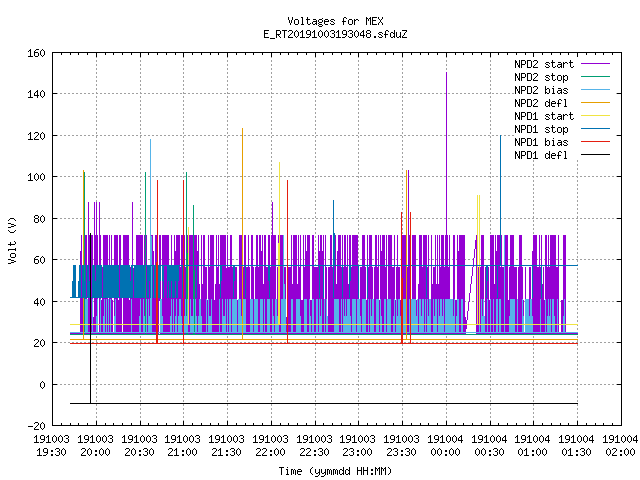Viewport: 640px width, 480px height.
Task: Click the yellow NPD1 start legend line
Action: (595, 116)
